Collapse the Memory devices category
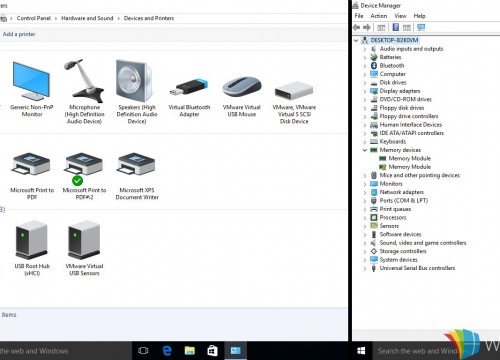This screenshot has width=500, height=360. [x=365, y=150]
